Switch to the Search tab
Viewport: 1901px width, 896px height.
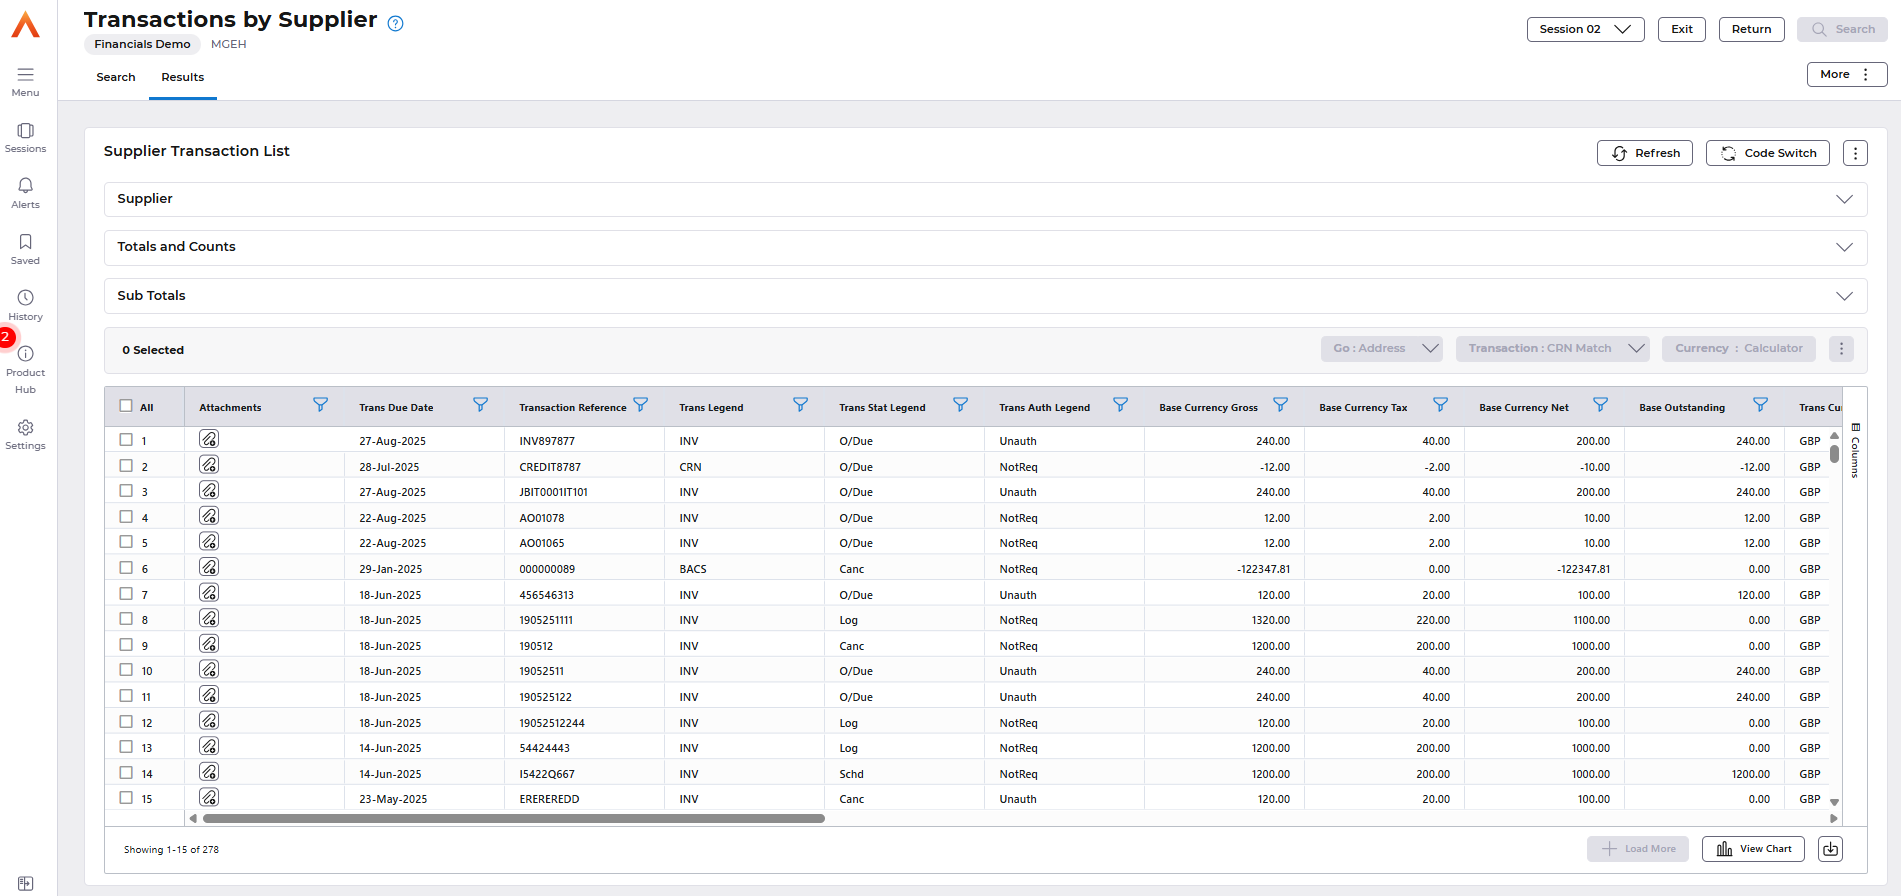[116, 77]
